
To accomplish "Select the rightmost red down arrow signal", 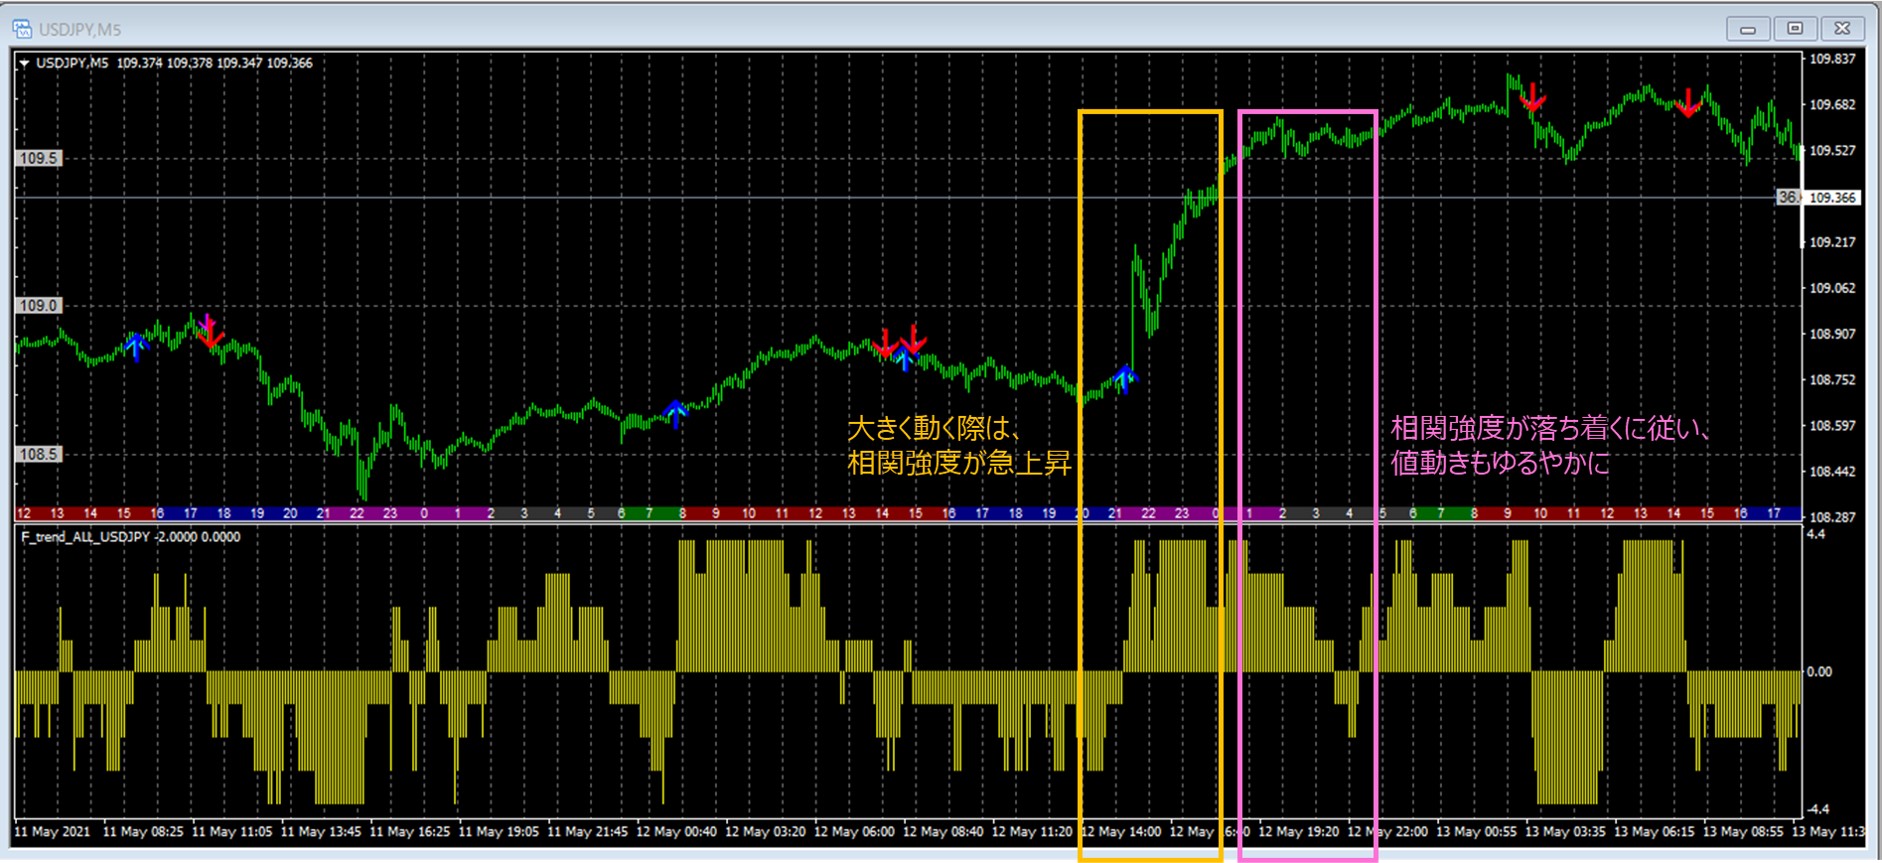I will tap(1688, 102).
